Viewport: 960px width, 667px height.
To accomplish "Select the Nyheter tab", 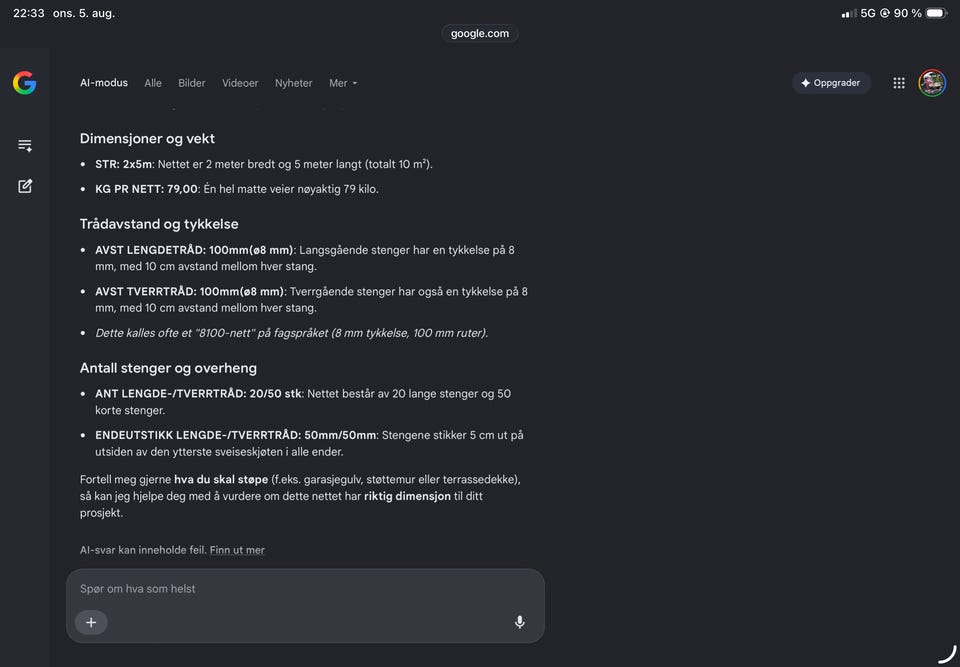I will point(293,83).
